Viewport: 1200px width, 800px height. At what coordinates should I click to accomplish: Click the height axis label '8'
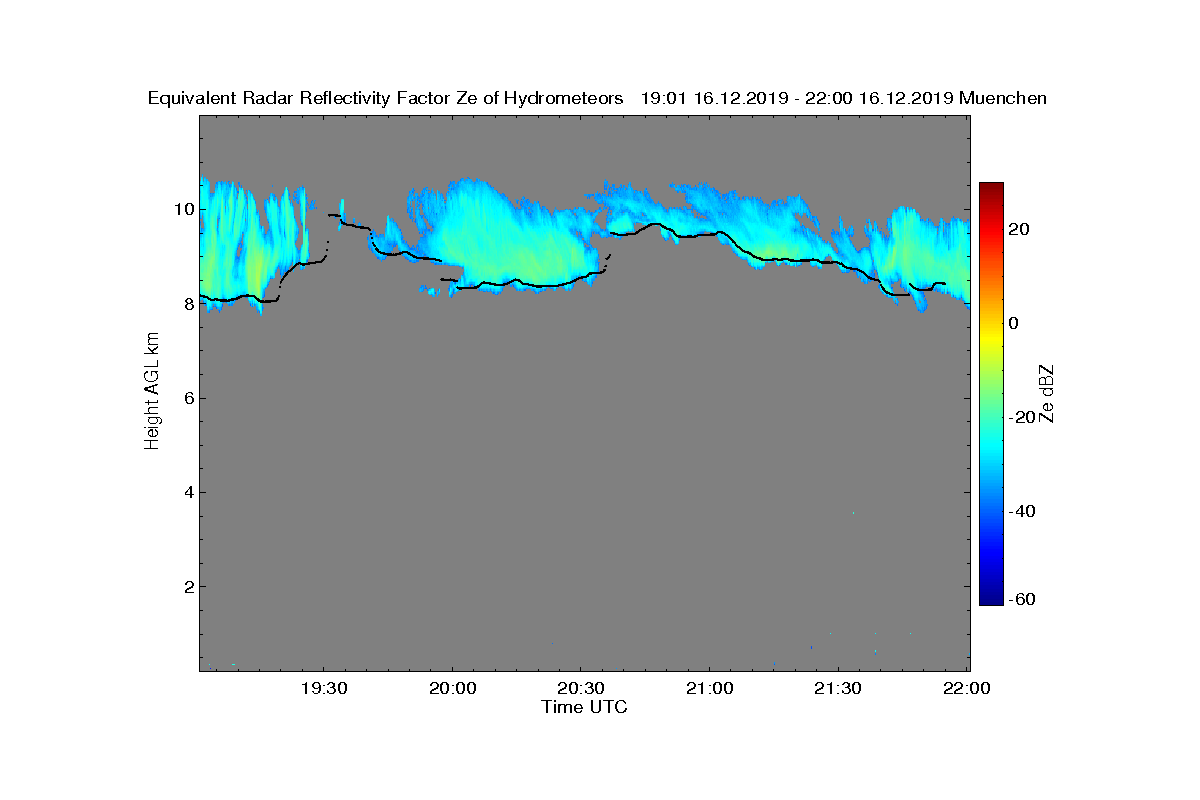(188, 304)
